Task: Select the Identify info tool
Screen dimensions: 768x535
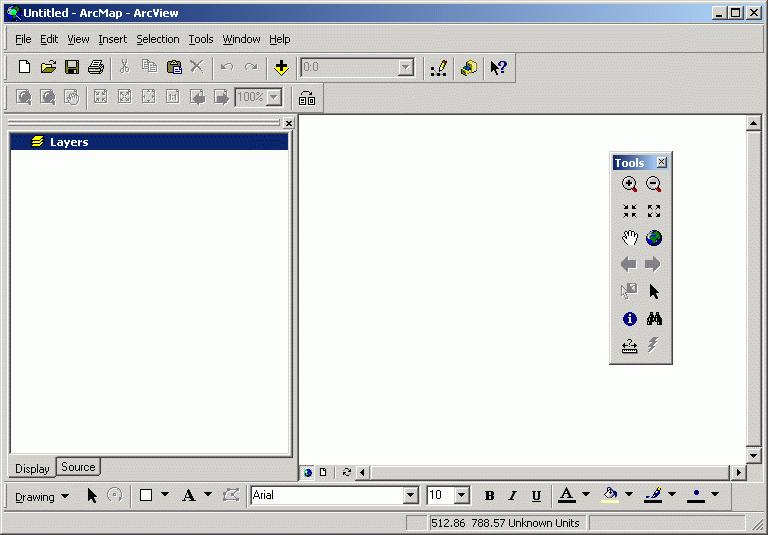Action: click(x=629, y=319)
